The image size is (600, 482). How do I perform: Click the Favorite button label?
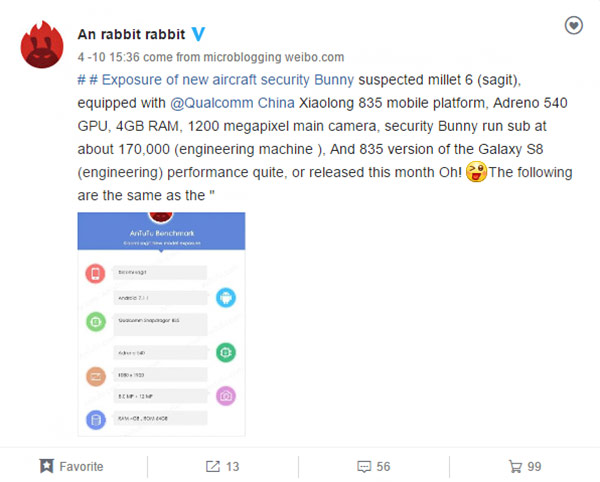click(x=81, y=466)
